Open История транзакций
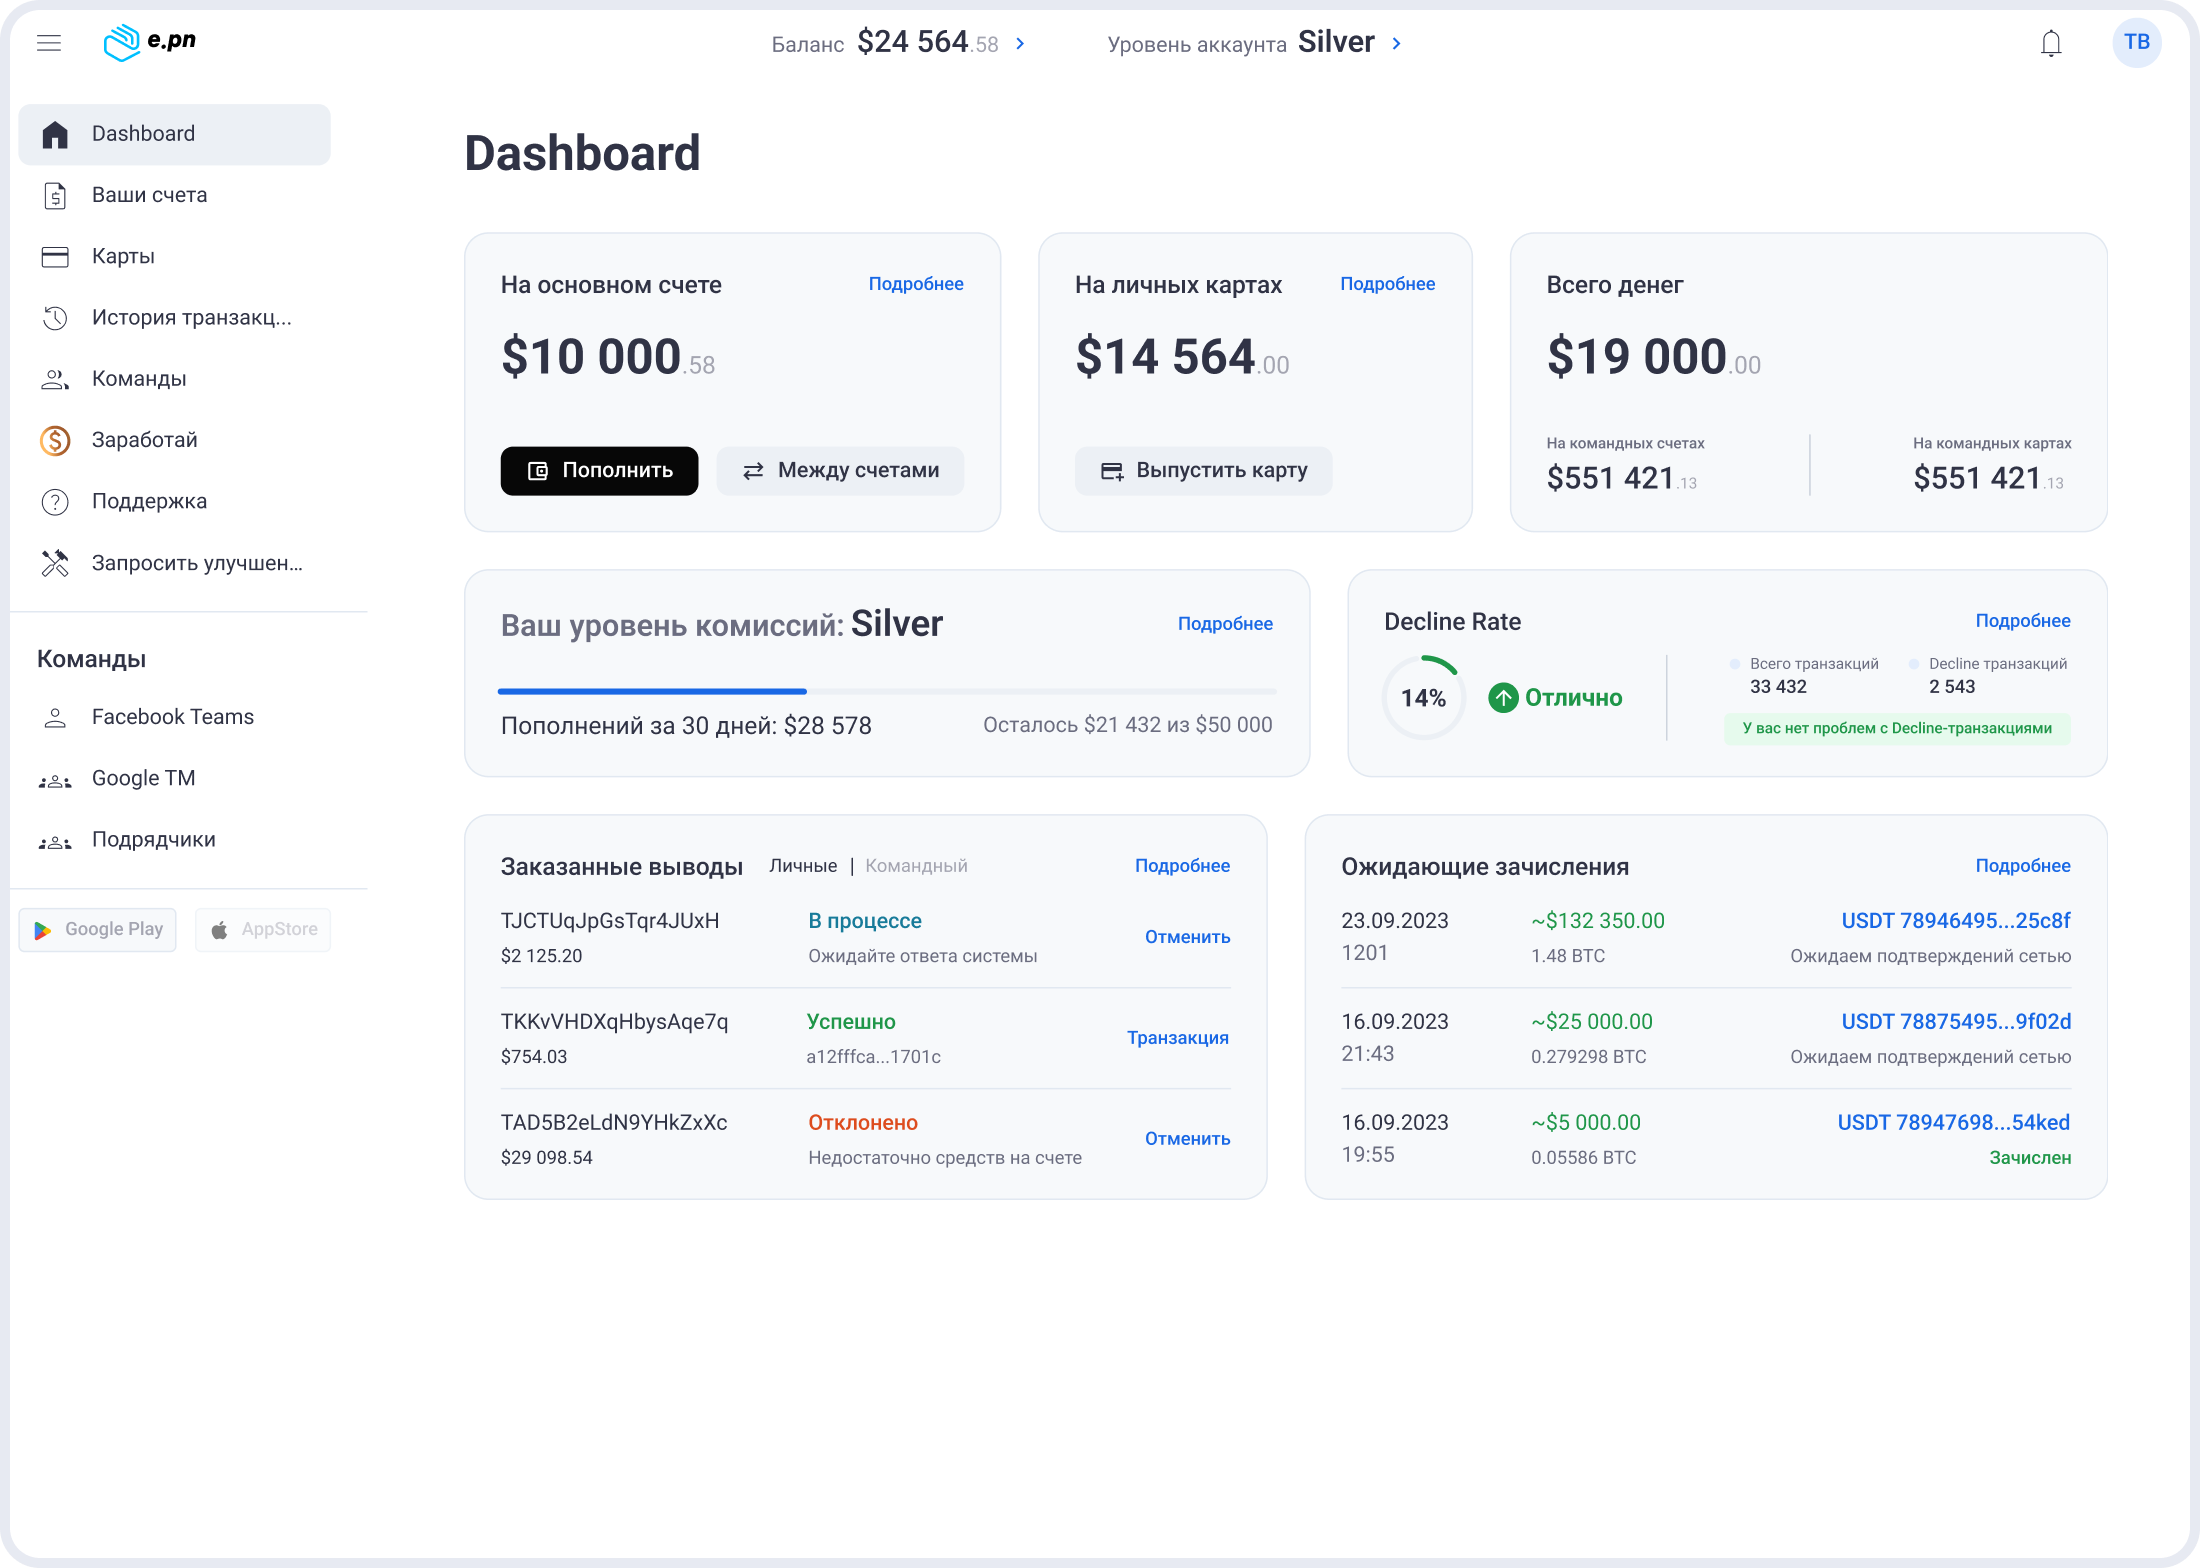 [190, 317]
